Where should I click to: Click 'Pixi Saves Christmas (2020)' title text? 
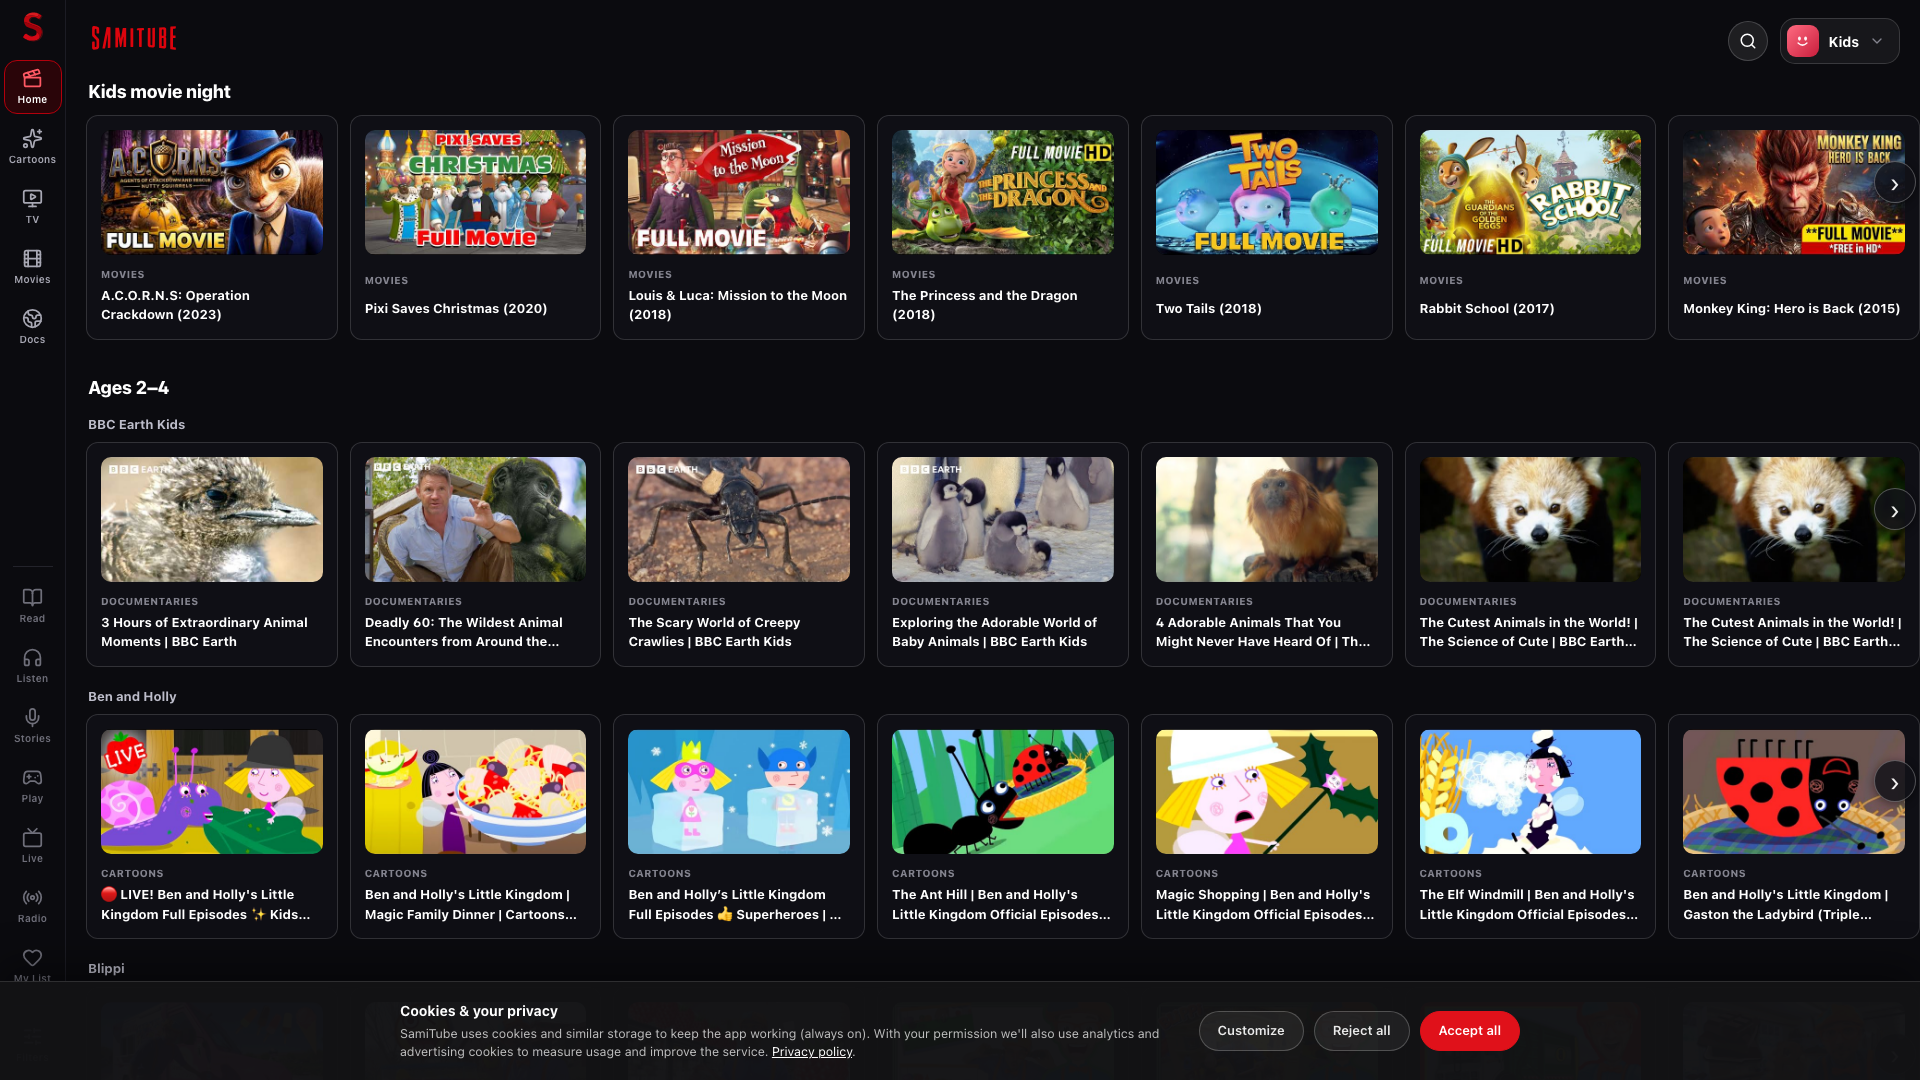[x=456, y=309]
